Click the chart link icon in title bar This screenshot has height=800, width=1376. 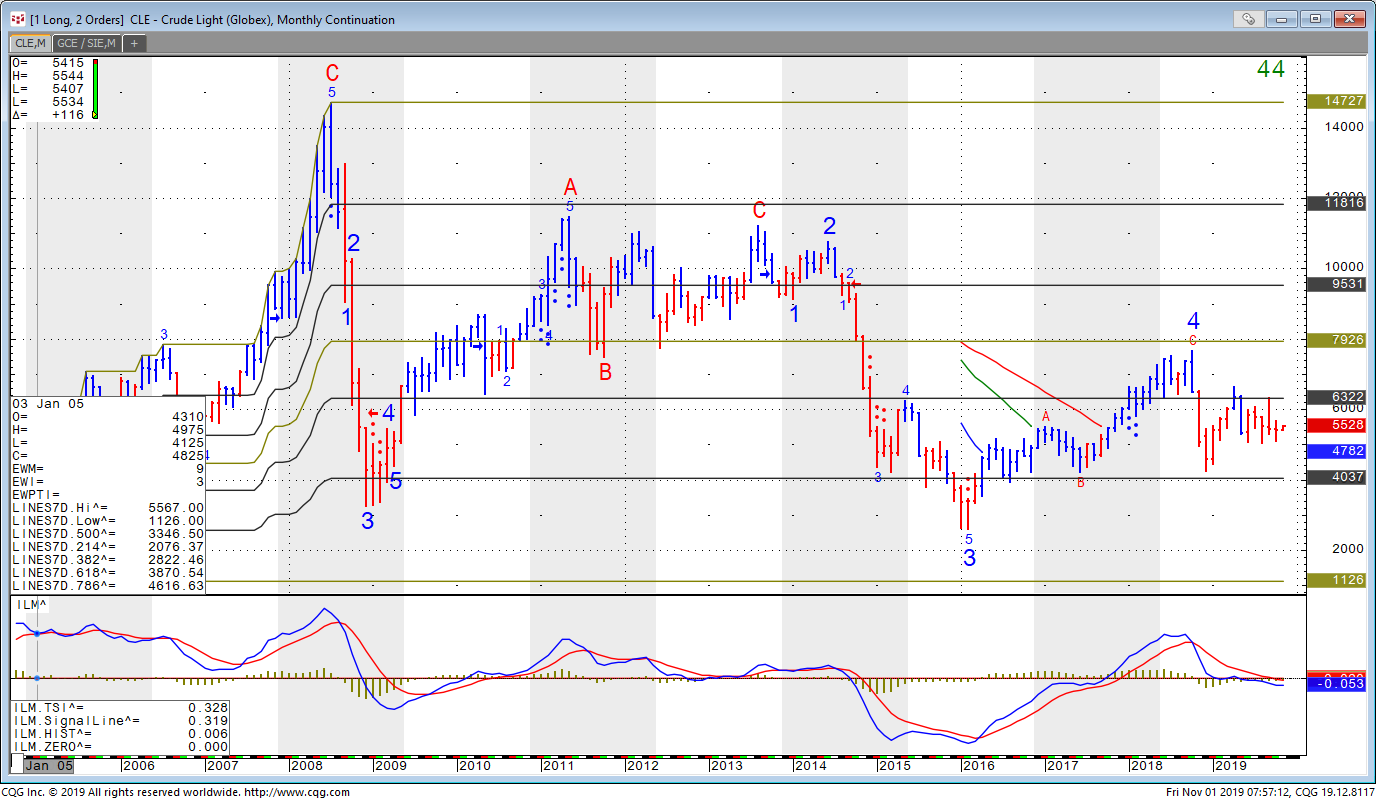pos(1248,18)
